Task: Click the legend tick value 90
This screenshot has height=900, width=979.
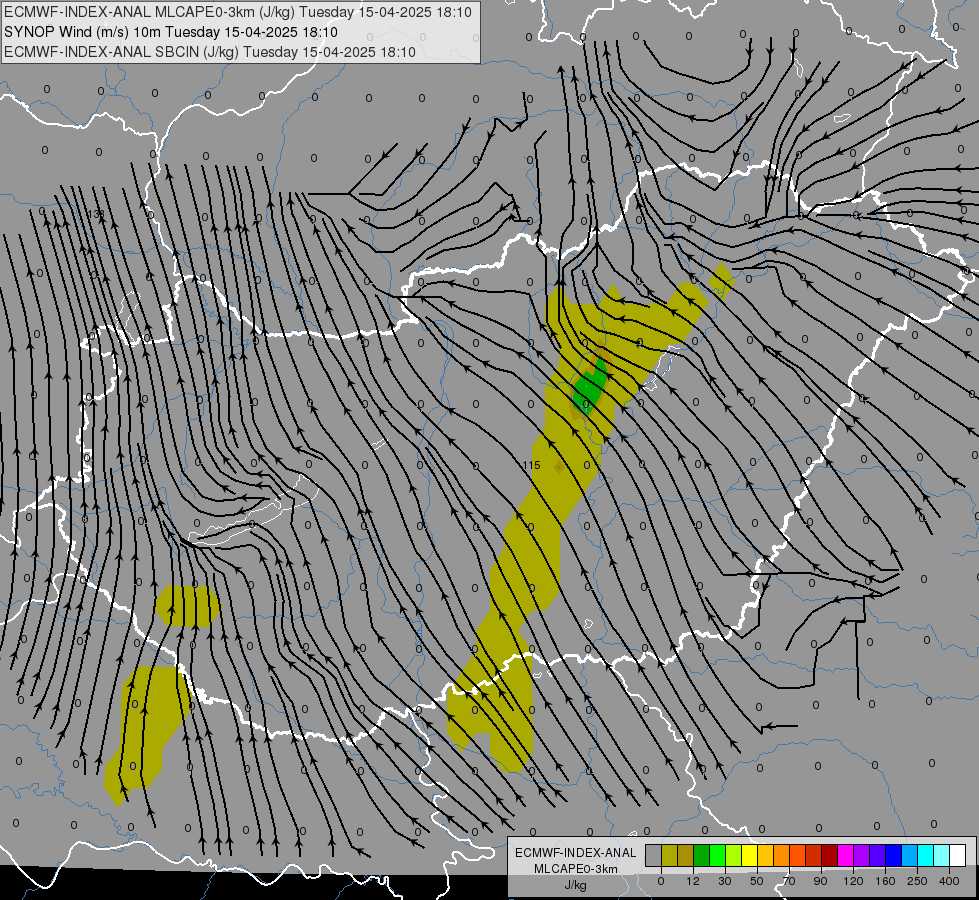Action: pyautogui.click(x=820, y=881)
